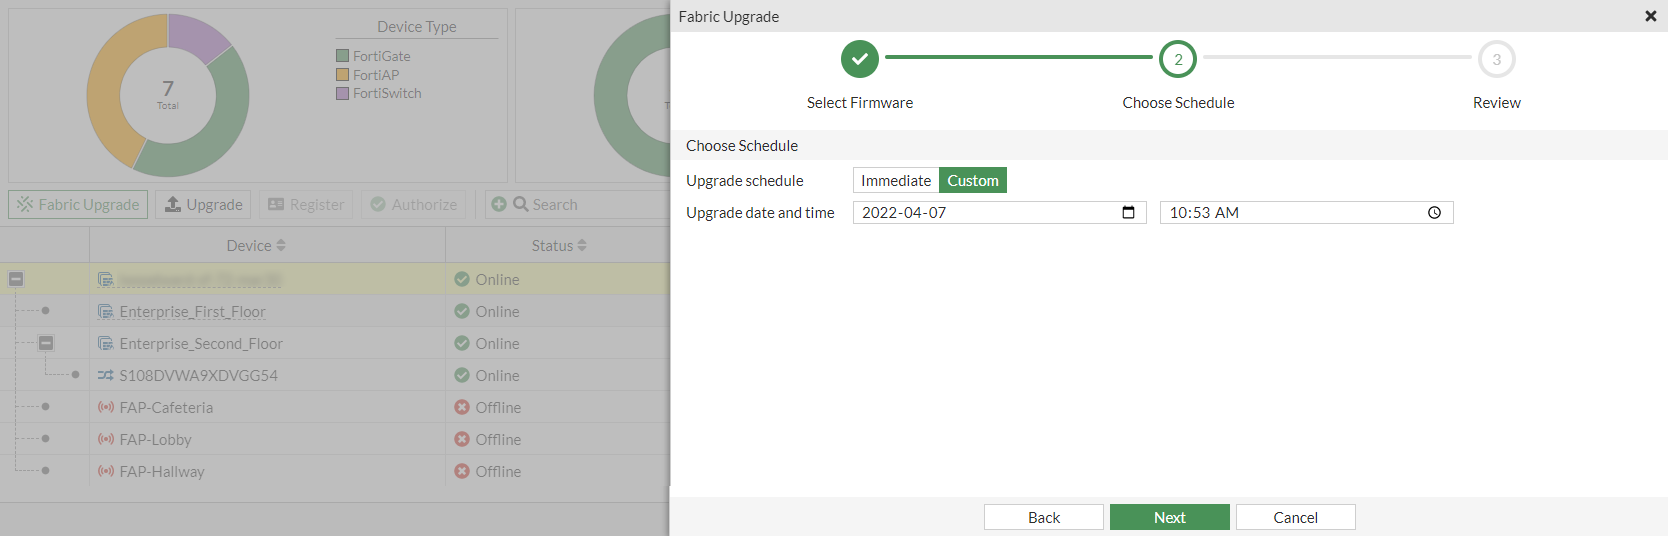Viewport: 1668px width, 536px height.
Task: Click the access point icon beside FAP-Cafeteria
Action: click(105, 408)
